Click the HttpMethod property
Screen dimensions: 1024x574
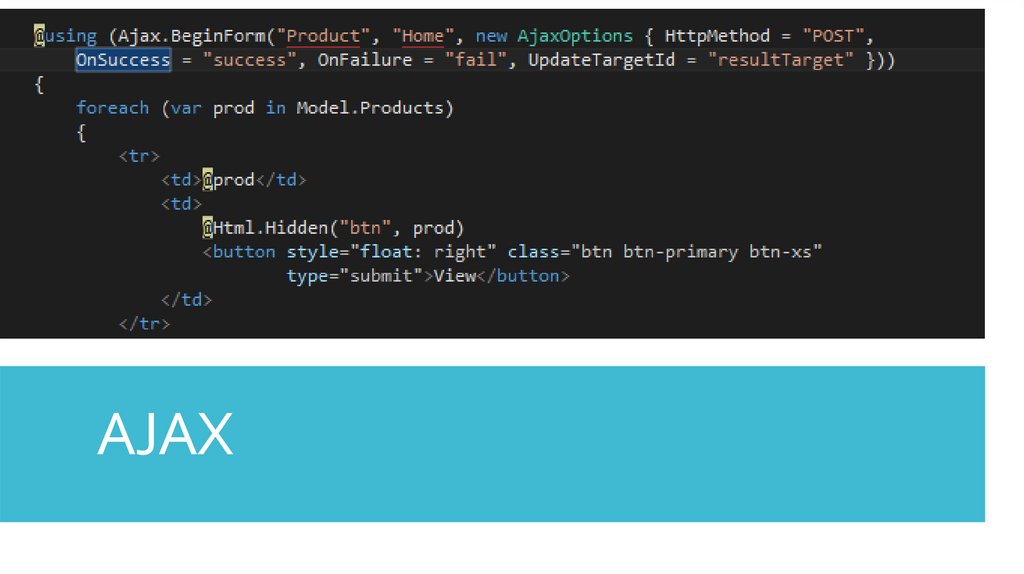(717, 36)
